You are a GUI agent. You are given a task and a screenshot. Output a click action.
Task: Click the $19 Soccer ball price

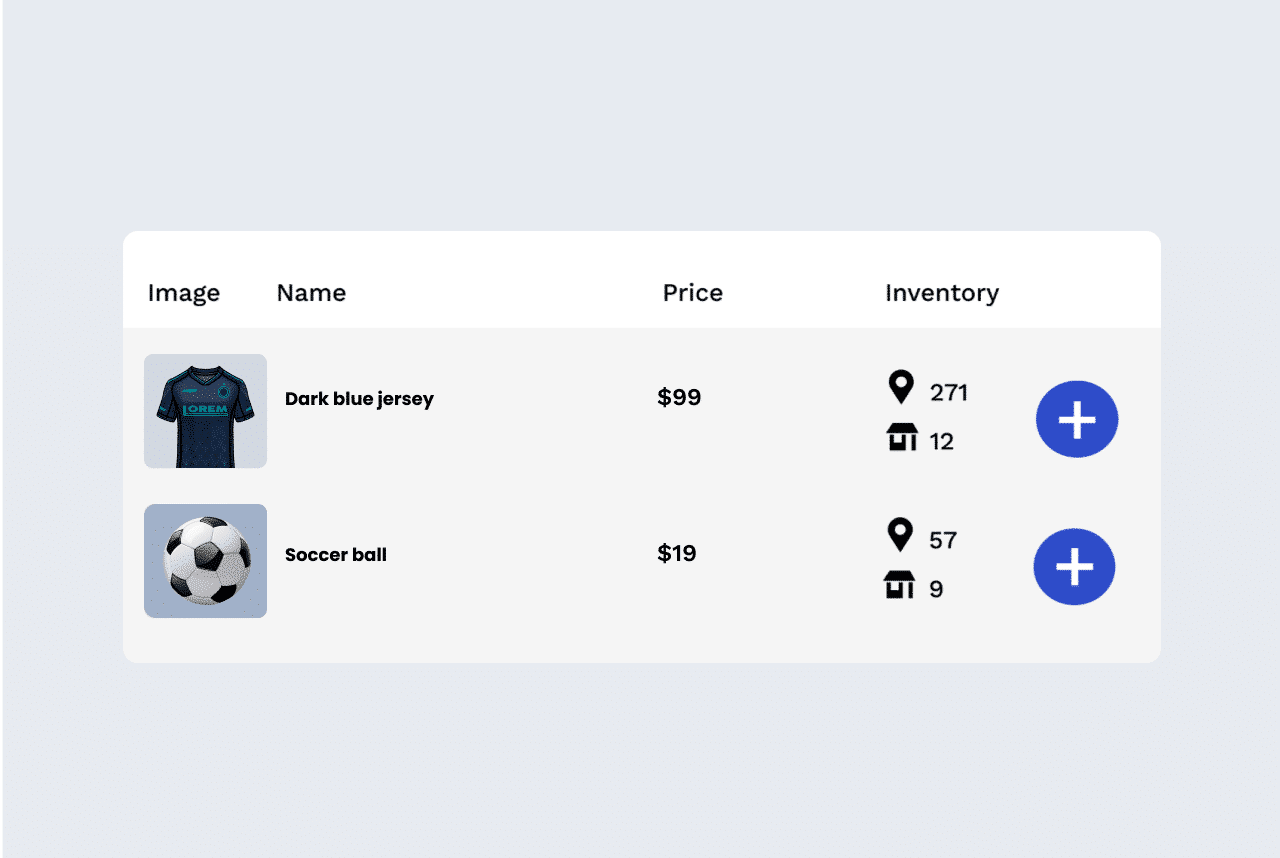[x=677, y=554]
